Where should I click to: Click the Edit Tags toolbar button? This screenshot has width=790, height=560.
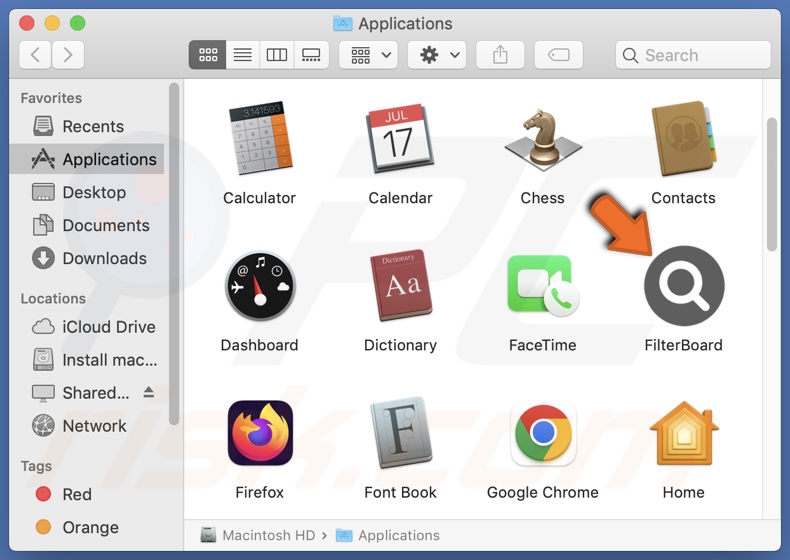(x=558, y=54)
